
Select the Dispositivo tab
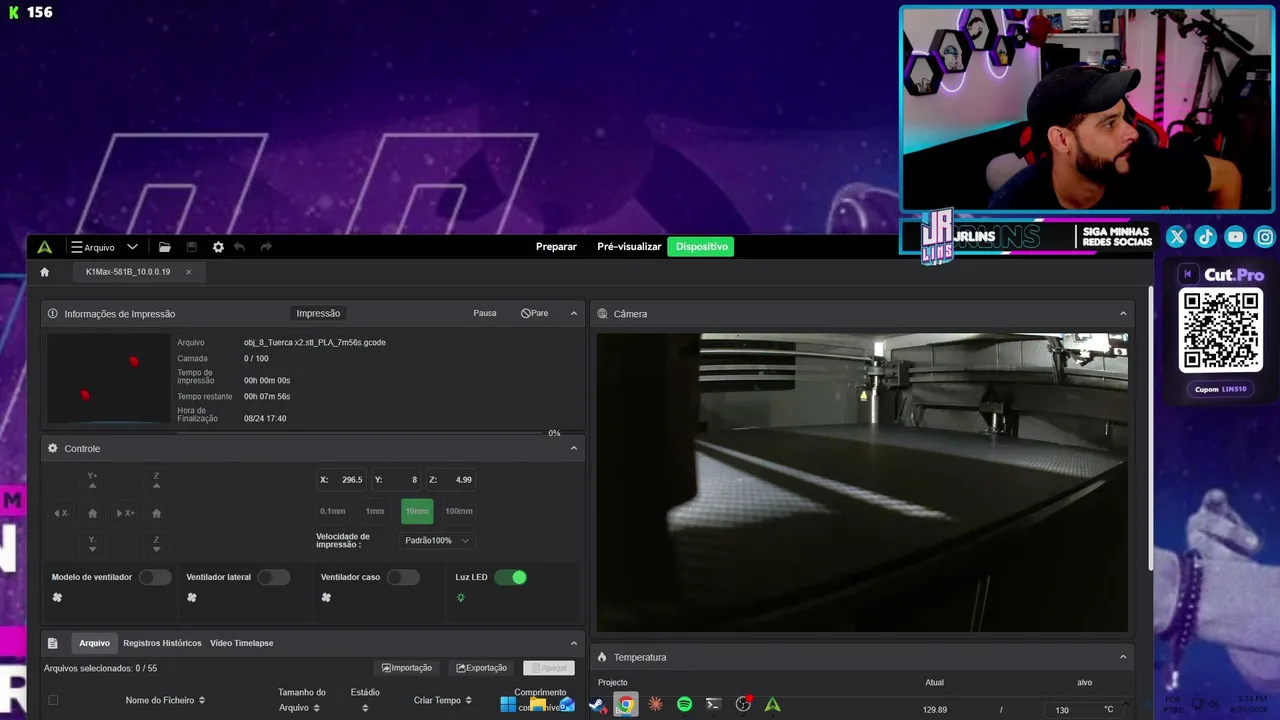coord(701,247)
